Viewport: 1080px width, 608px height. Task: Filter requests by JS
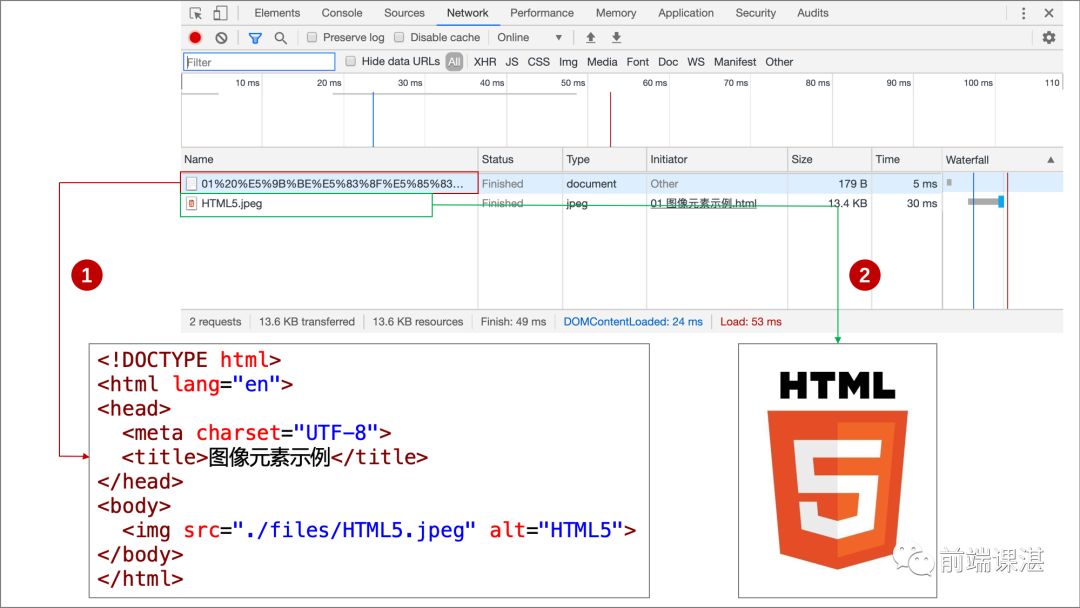[512, 62]
